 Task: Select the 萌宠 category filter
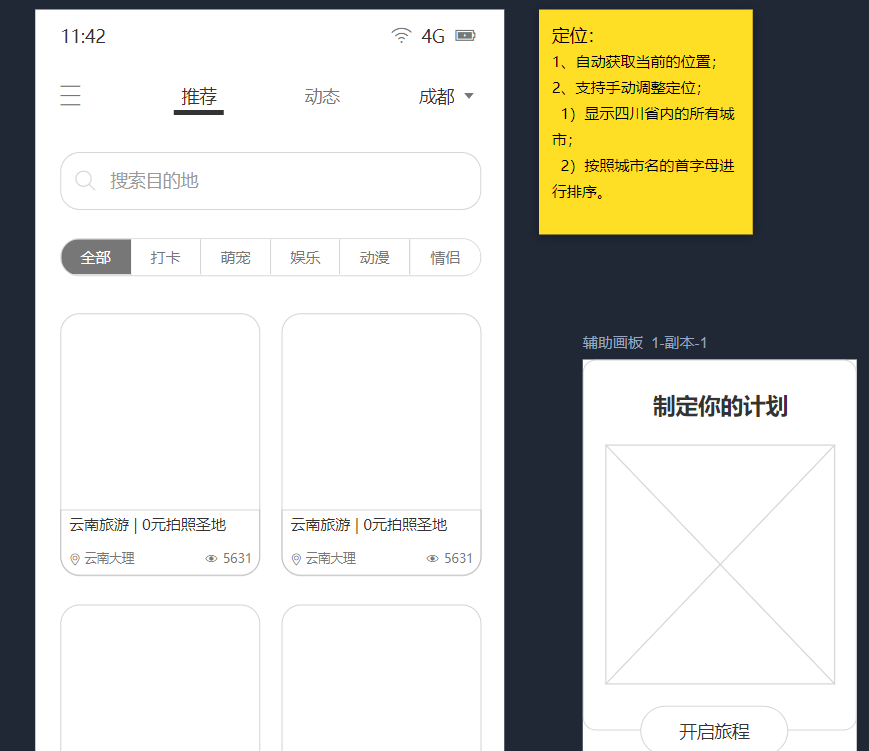coord(236,257)
